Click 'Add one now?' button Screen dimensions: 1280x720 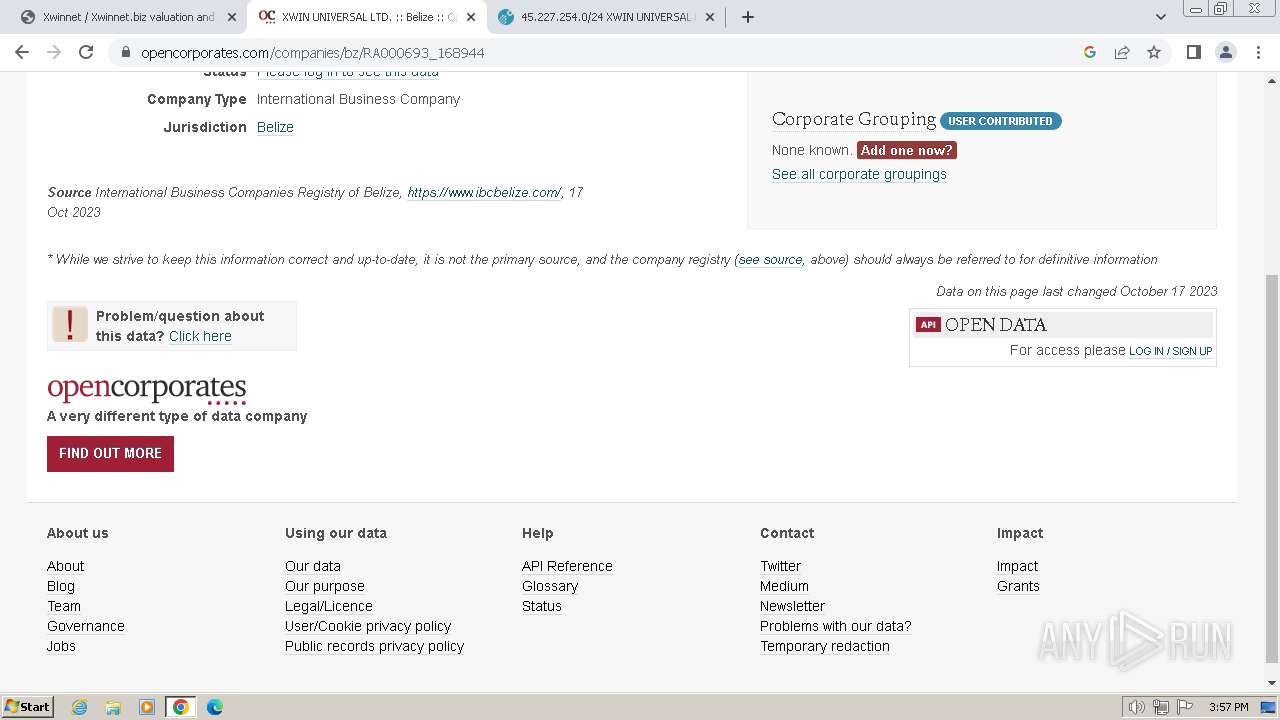point(907,150)
